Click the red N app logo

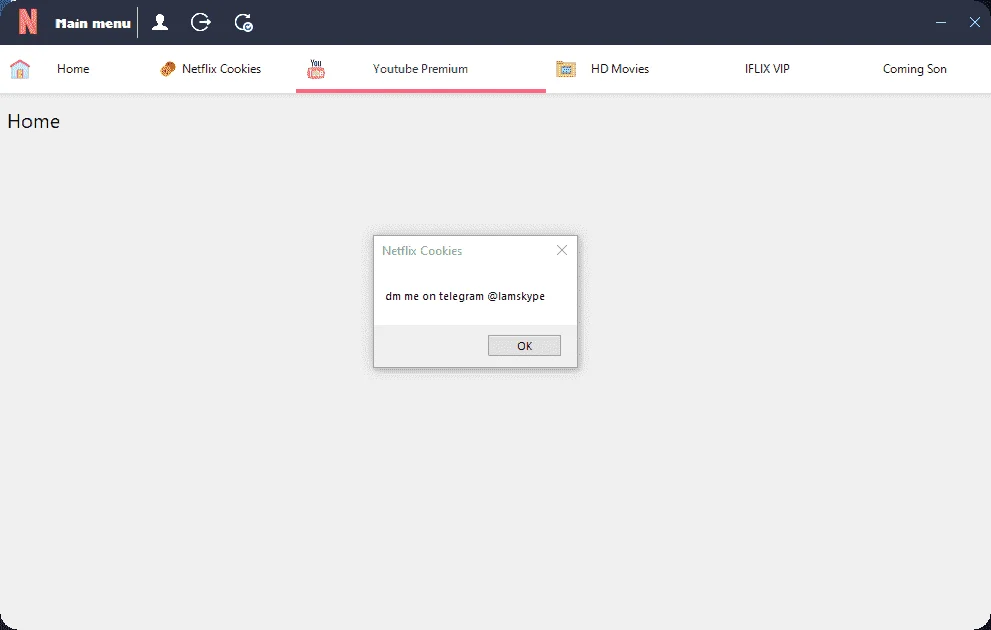28,22
